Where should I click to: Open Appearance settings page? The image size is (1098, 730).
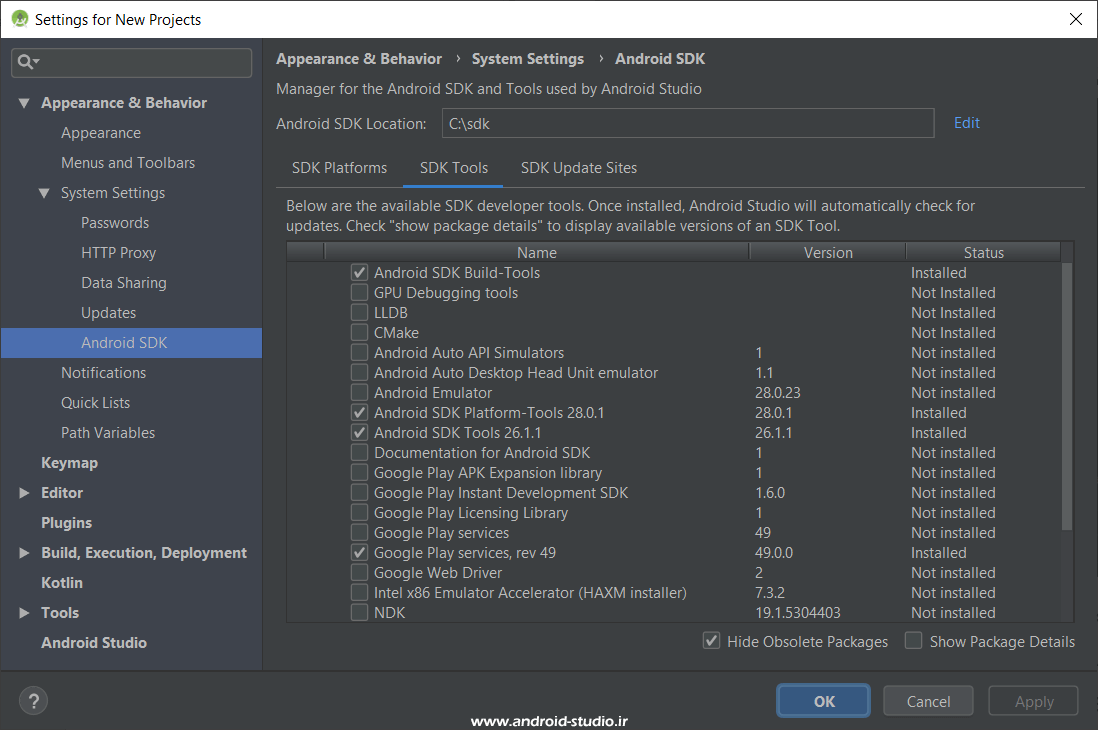101,133
